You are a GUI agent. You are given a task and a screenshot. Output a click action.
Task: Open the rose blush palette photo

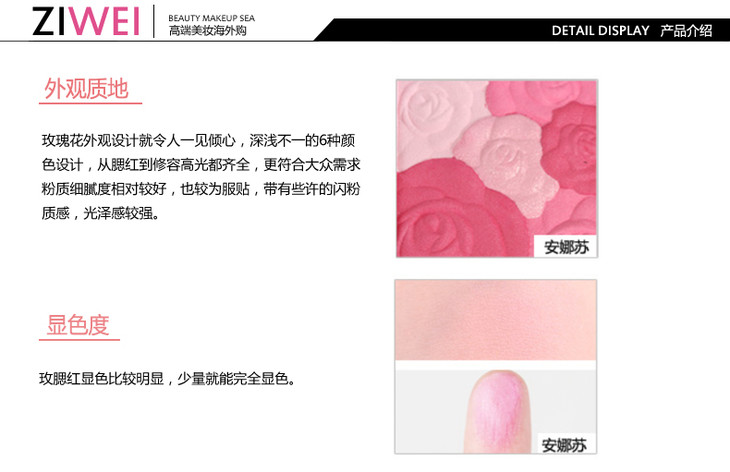(496, 168)
